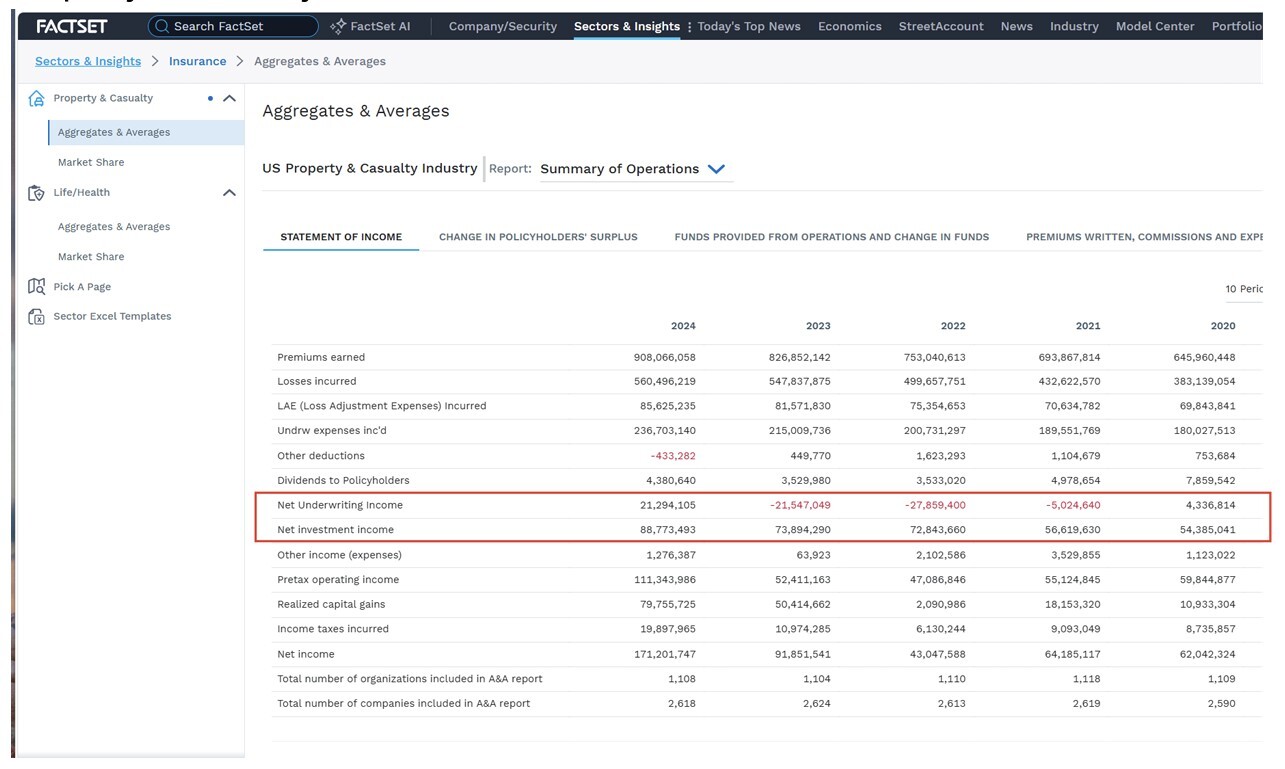Open the Summary of Operations report dropdown
The height and width of the screenshot is (769, 1285).
click(x=632, y=169)
